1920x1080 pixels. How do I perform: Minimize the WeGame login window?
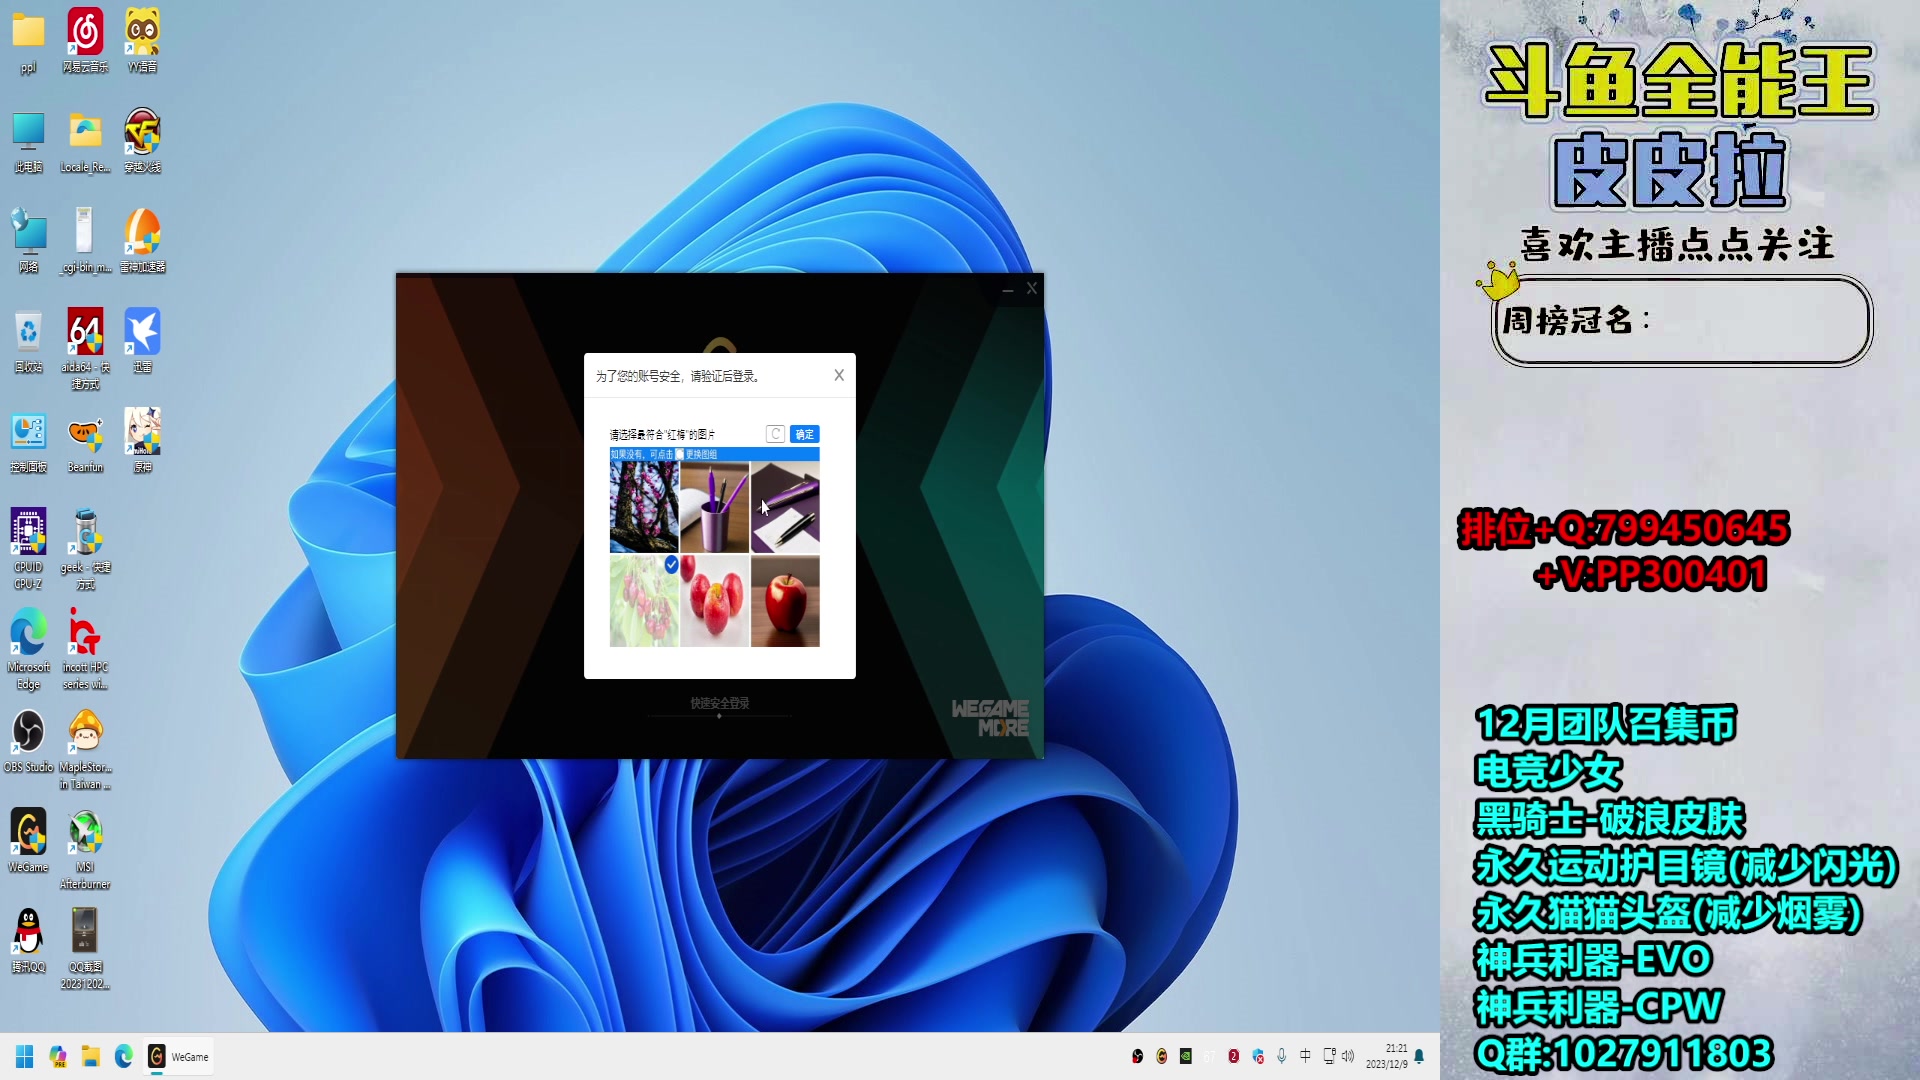click(x=1007, y=289)
